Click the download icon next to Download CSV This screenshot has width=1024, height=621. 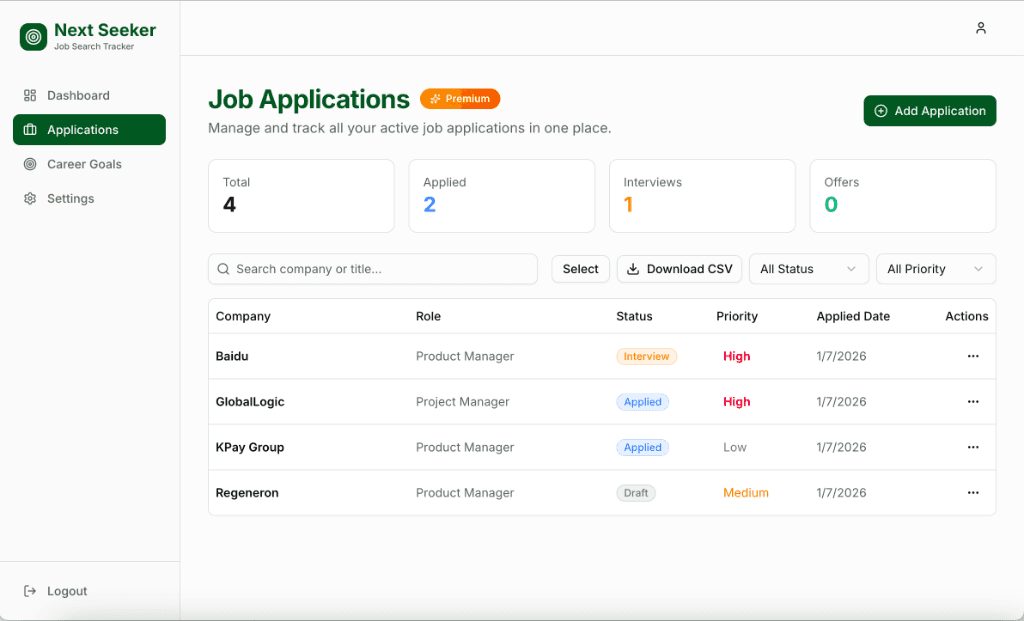pyautogui.click(x=633, y=268)
